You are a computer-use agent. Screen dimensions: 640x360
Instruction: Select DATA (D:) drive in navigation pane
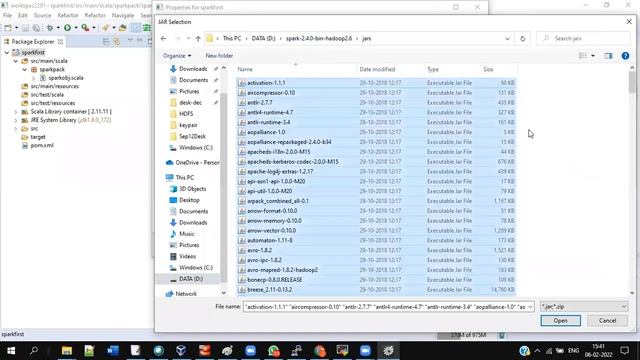(x=191, y=279)
